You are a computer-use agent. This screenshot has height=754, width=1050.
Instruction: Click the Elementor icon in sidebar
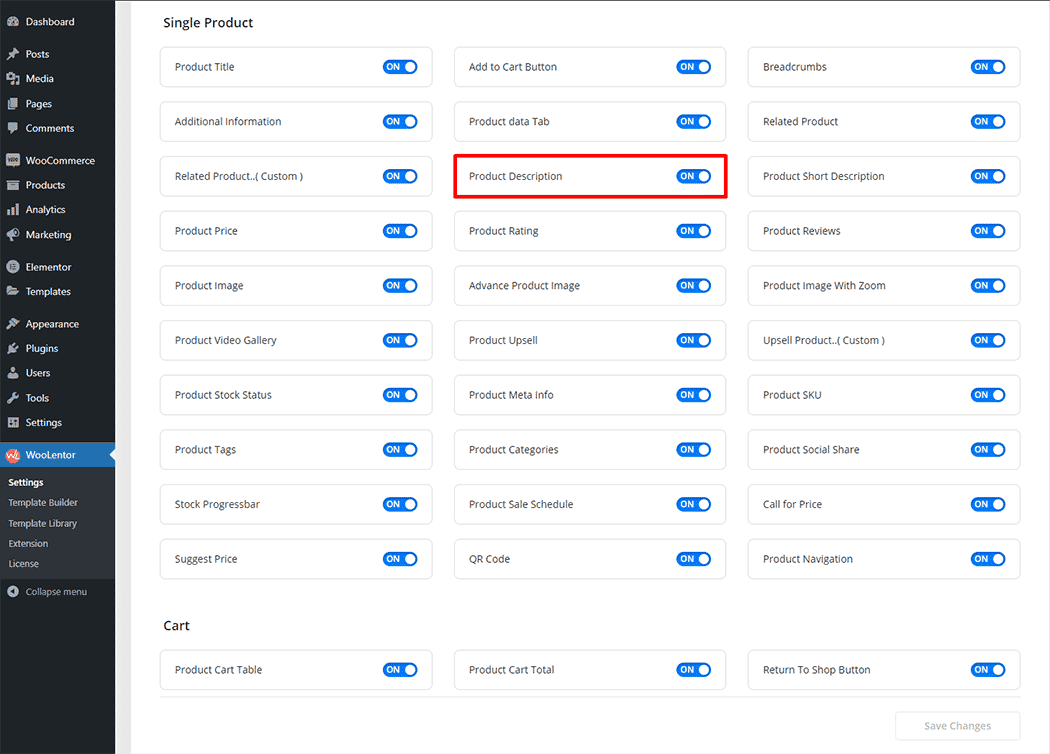pyautogui.click(x=12, y=267)
